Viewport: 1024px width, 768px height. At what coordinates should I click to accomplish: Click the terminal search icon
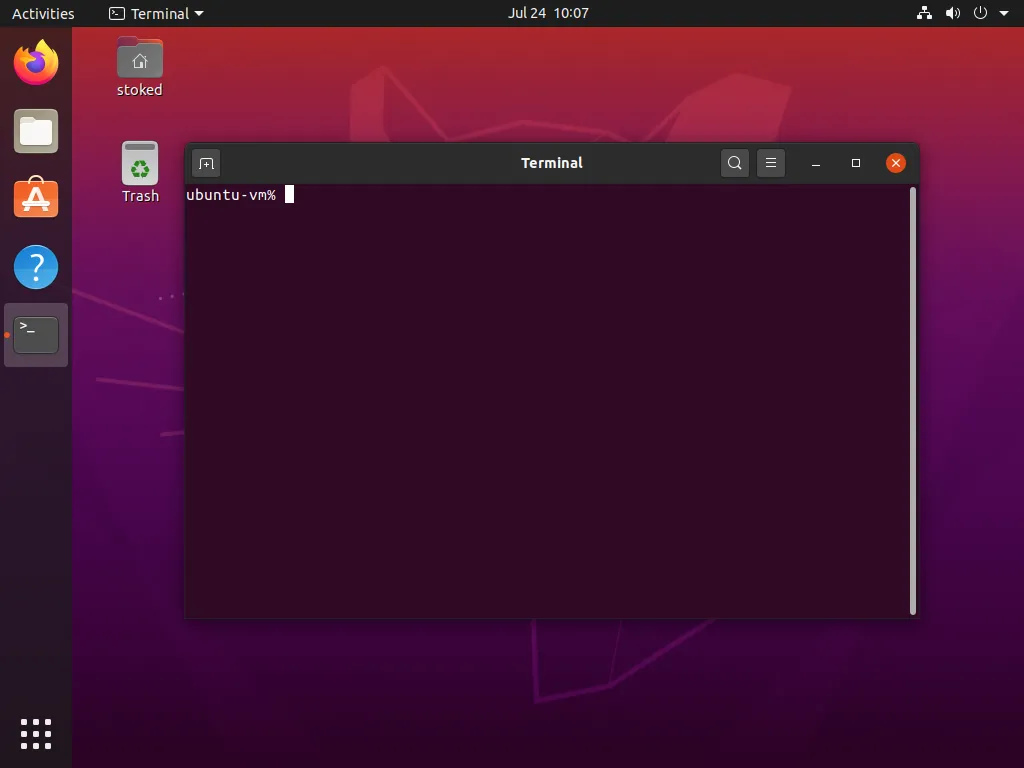[x=735, y=163]
